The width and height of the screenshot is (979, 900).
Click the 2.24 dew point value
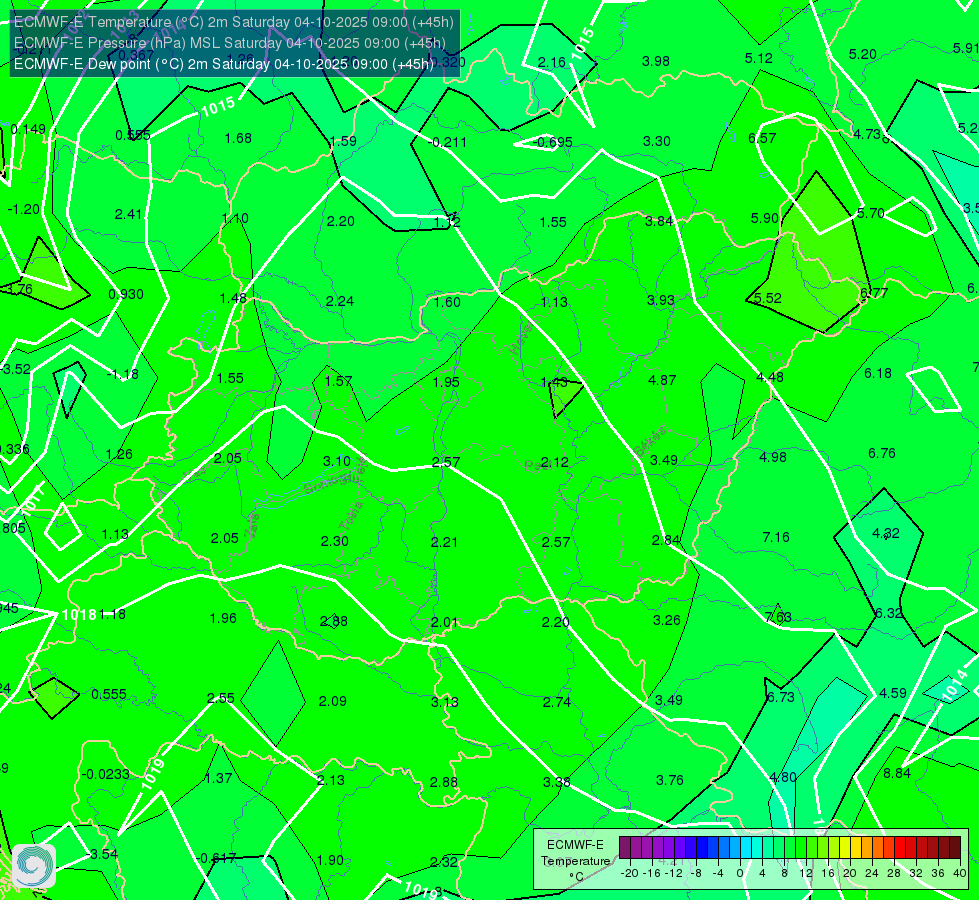[340, 301]
